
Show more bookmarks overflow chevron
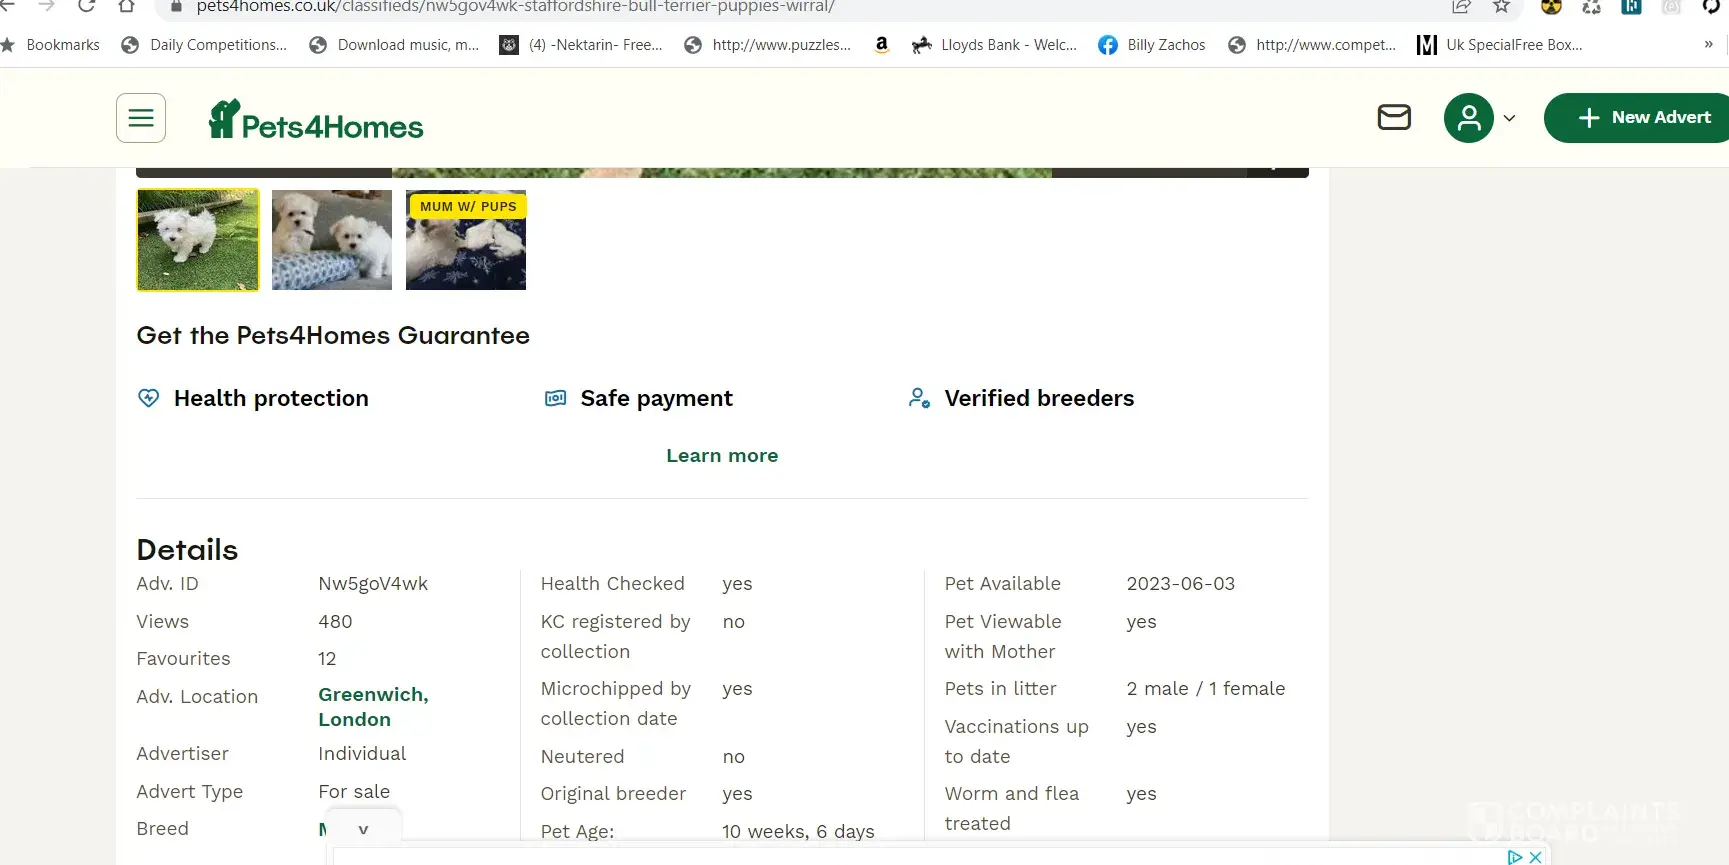(1708, 45)
